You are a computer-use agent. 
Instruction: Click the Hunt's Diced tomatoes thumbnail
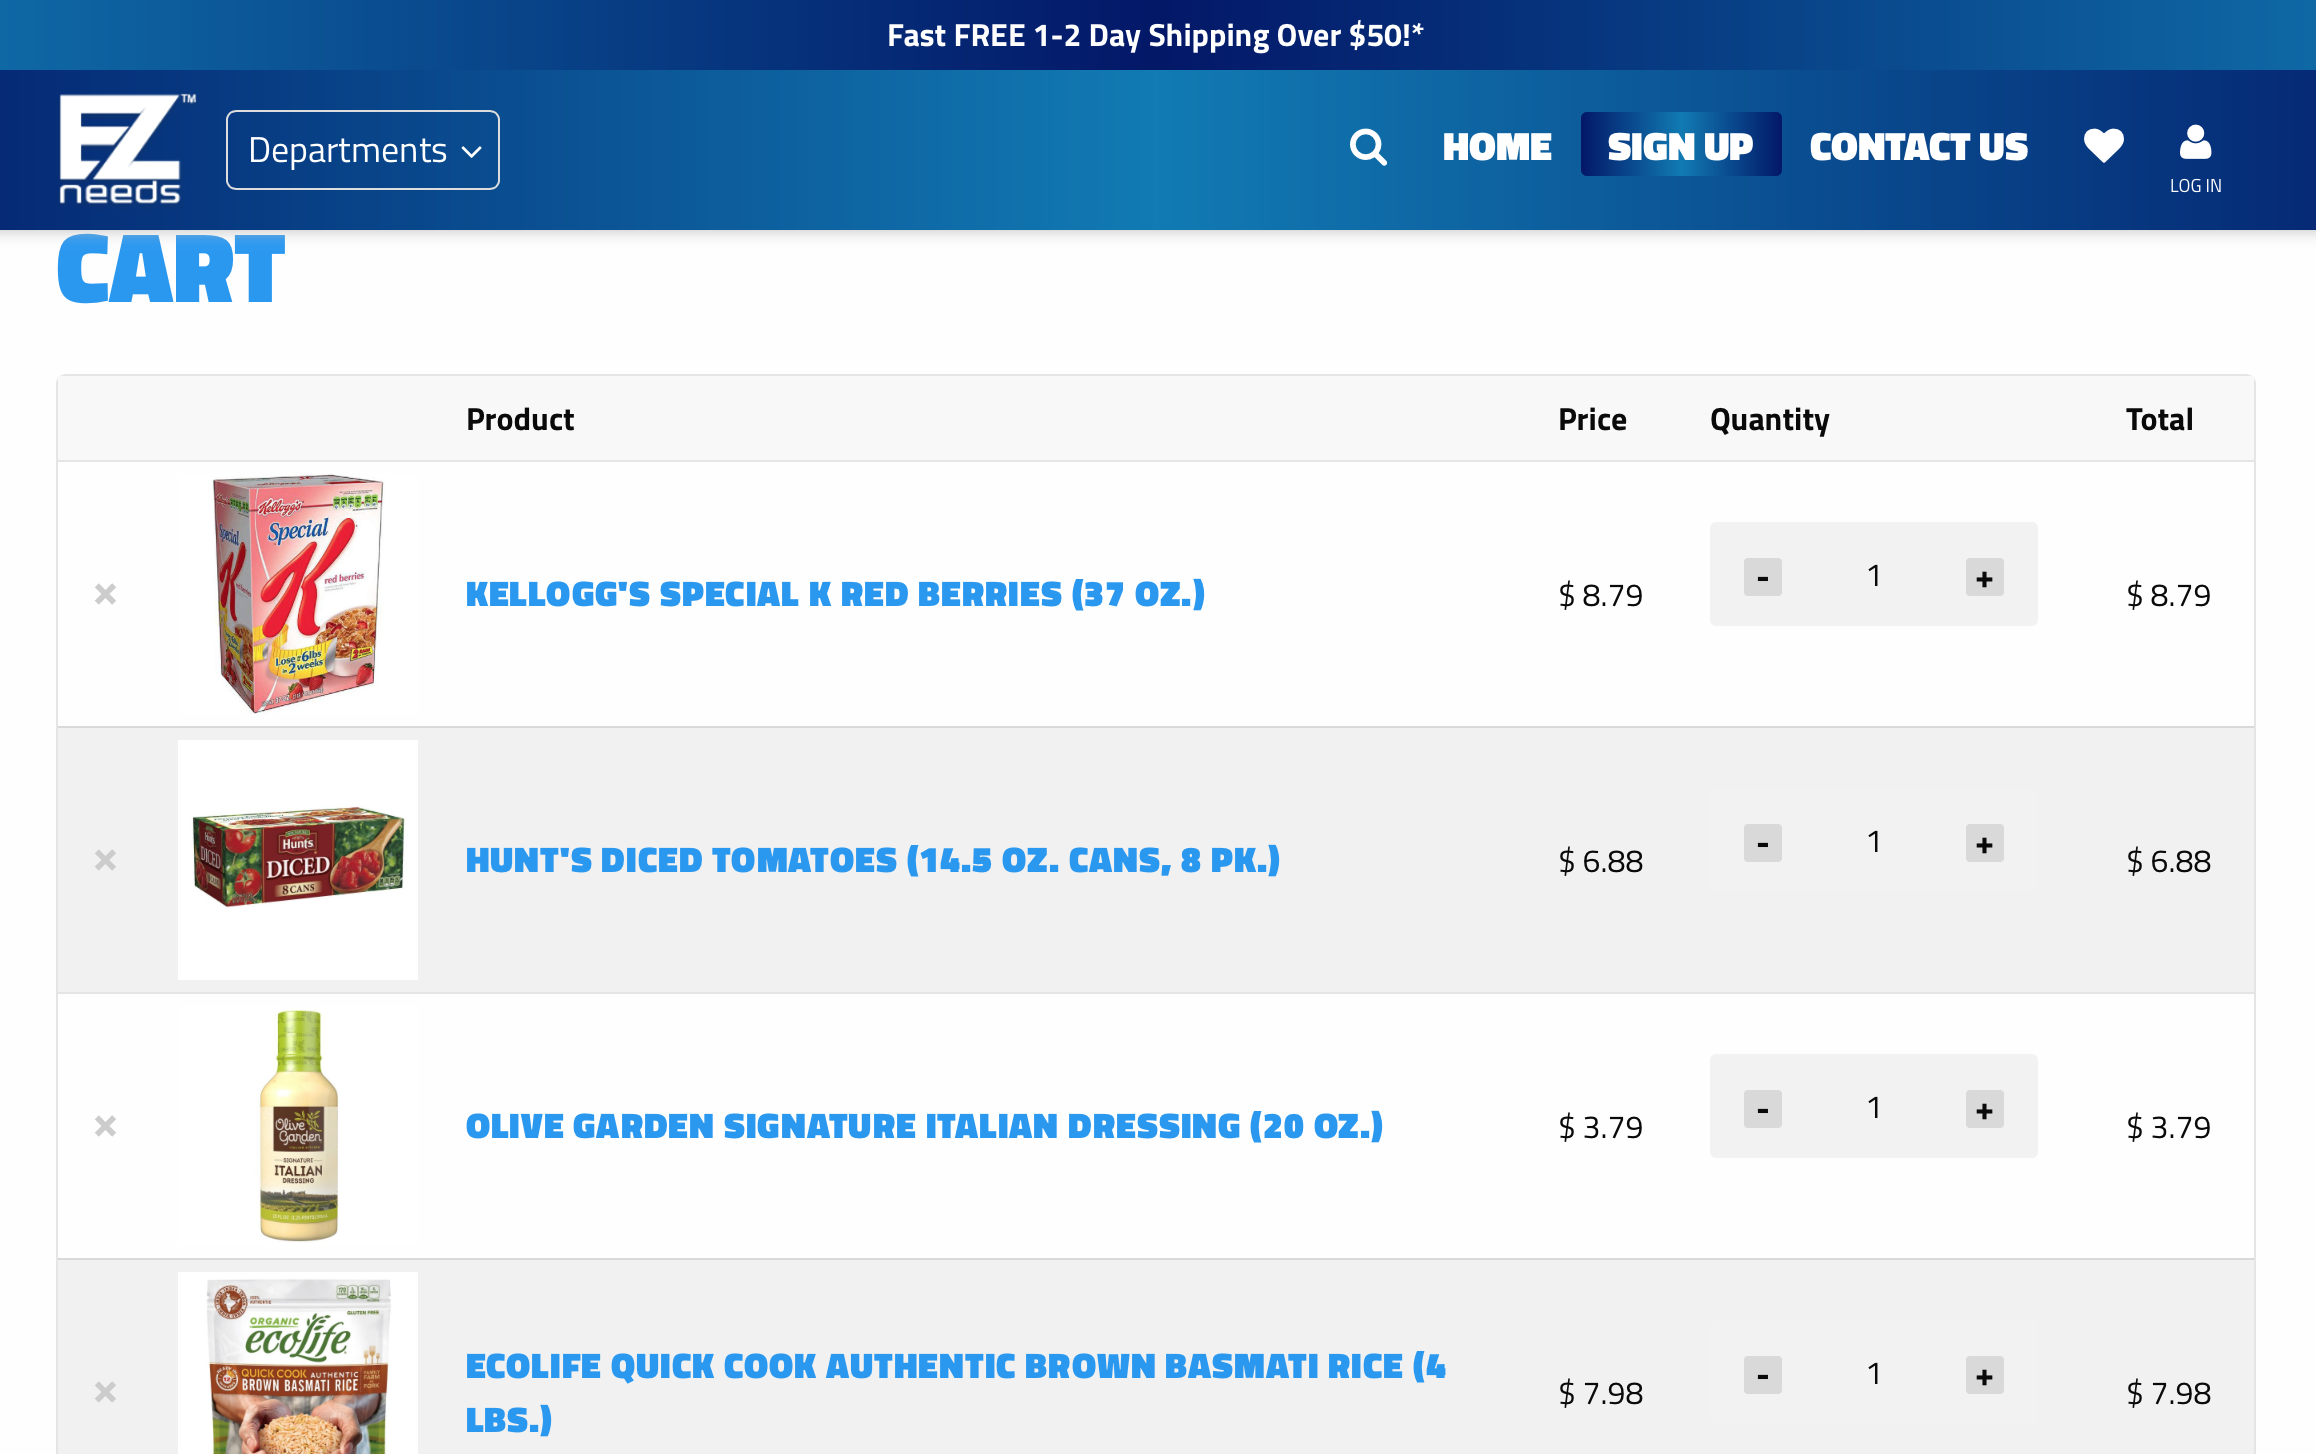click(298, 860)
